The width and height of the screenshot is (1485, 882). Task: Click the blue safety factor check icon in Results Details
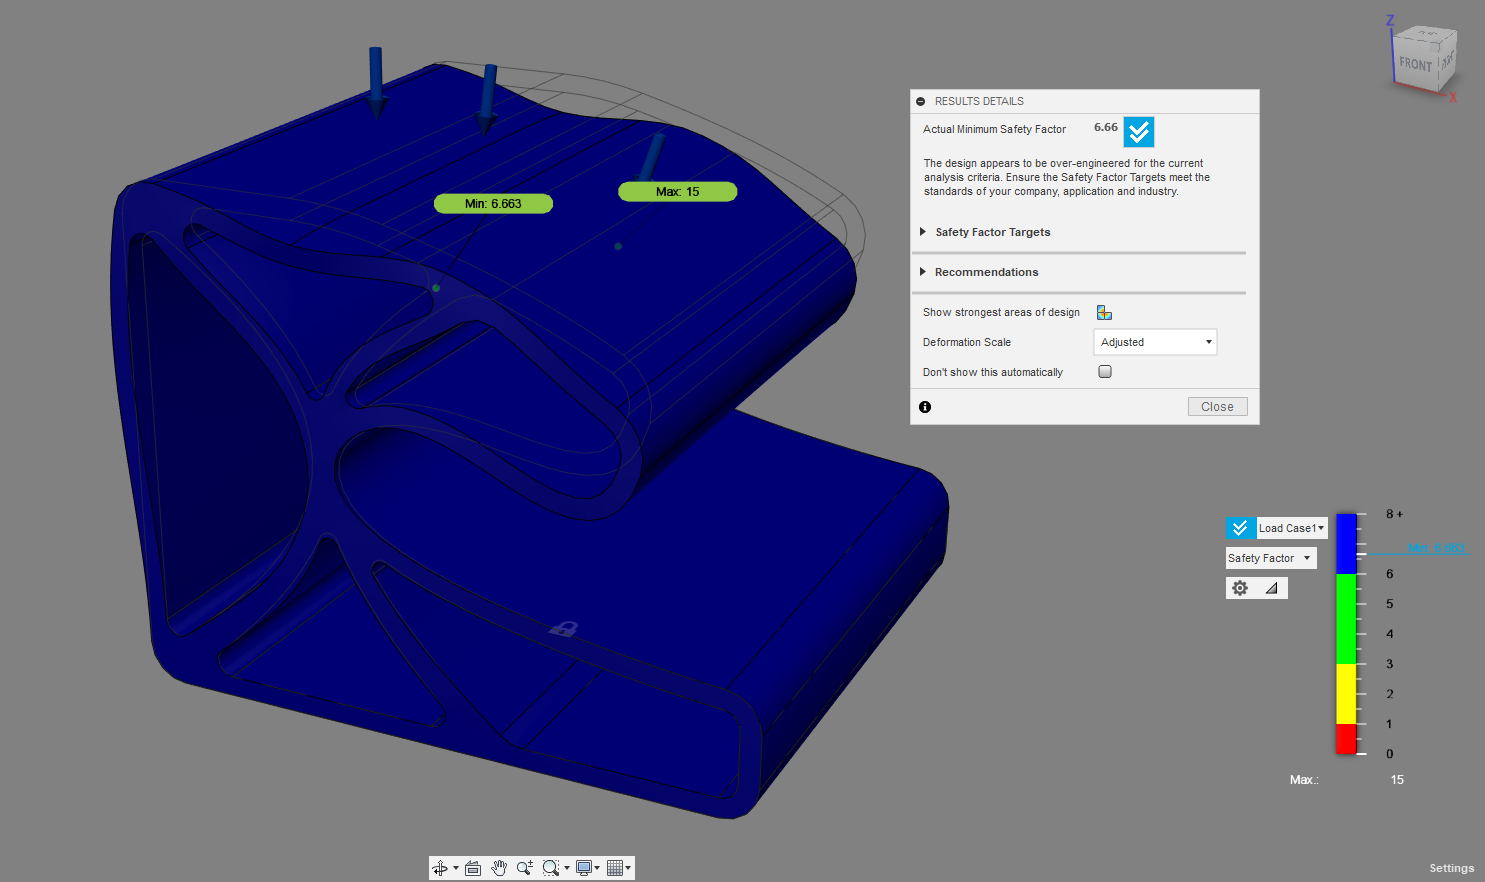[1139, 132]
